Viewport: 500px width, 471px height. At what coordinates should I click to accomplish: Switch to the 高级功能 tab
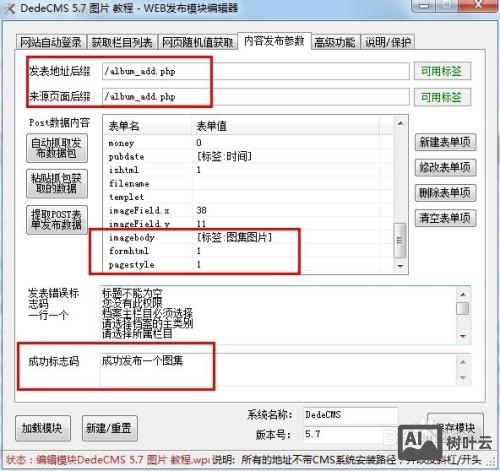[335, 42]
